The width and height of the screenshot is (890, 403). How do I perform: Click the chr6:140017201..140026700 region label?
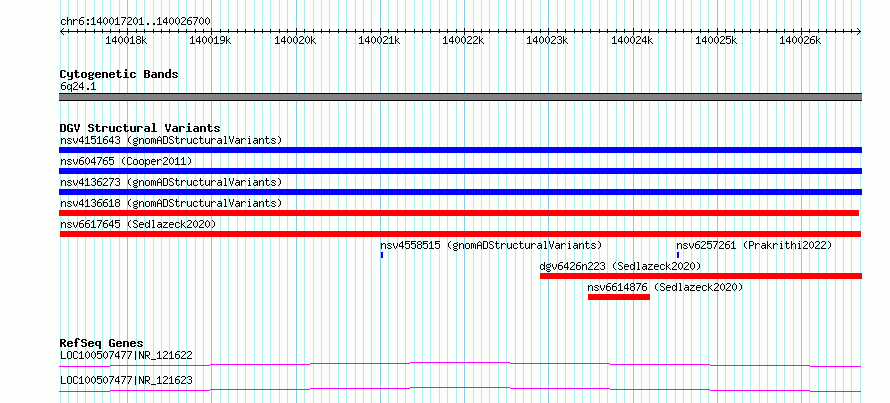[x=135, y=22]
